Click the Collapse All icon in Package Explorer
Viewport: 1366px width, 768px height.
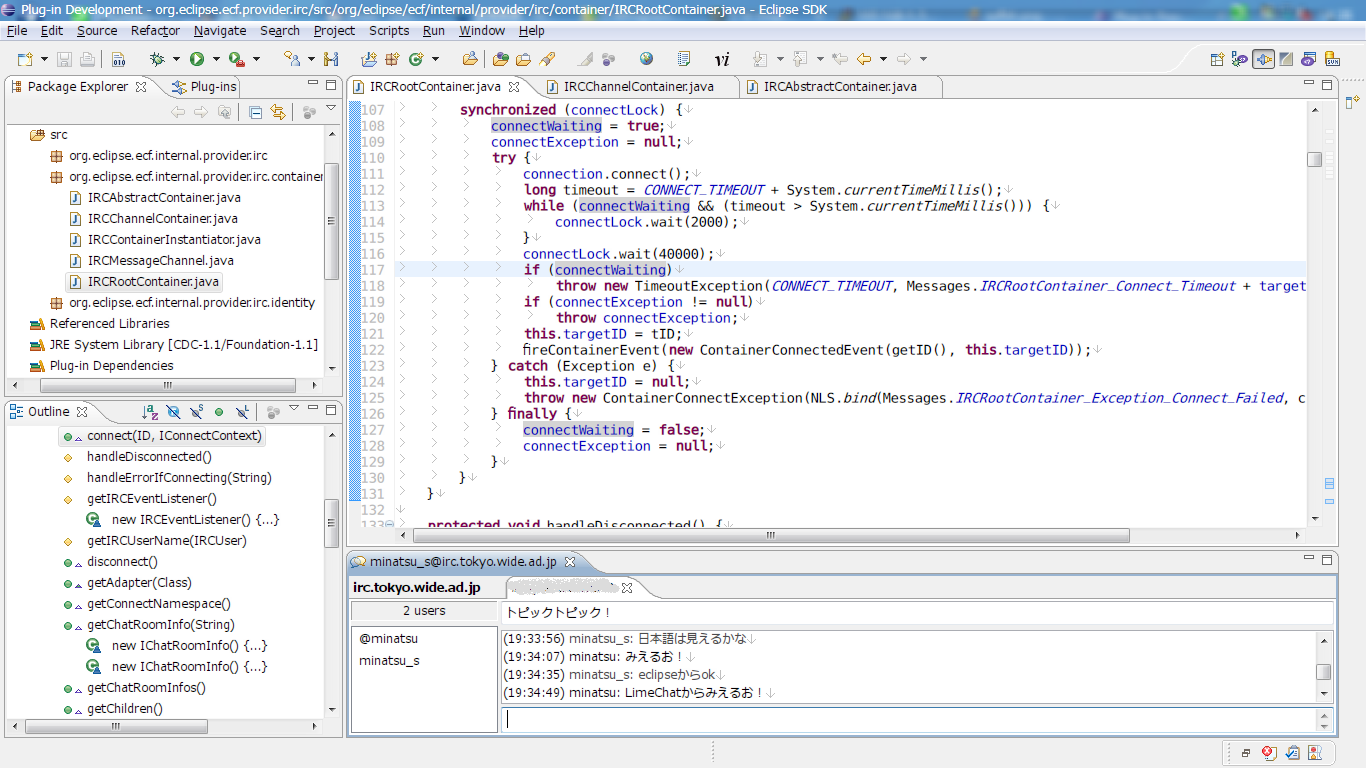(256, 112)
